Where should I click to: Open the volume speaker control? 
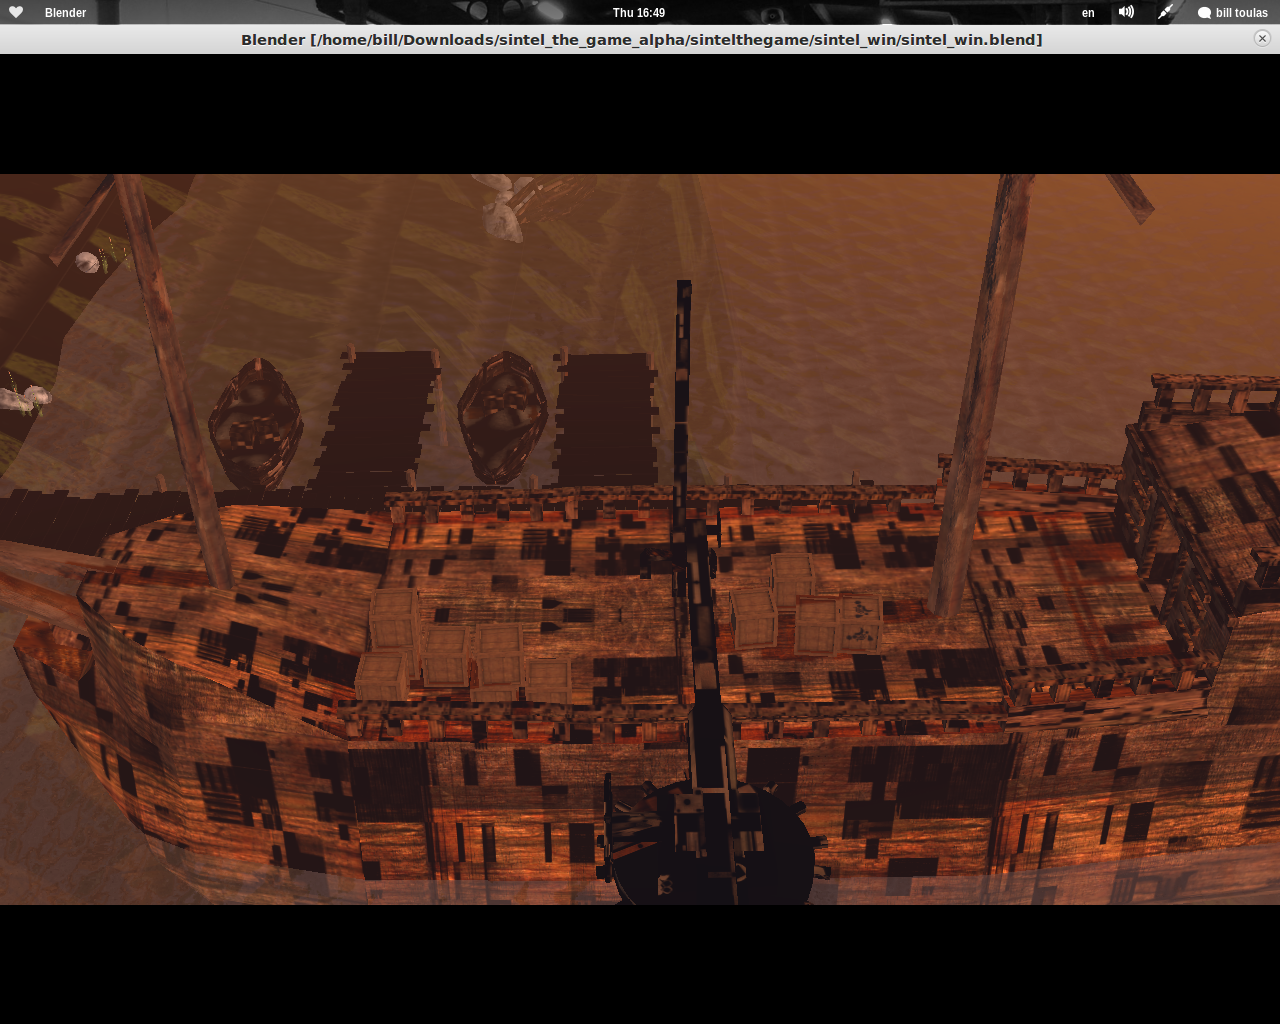click(x=1127, y=12)
